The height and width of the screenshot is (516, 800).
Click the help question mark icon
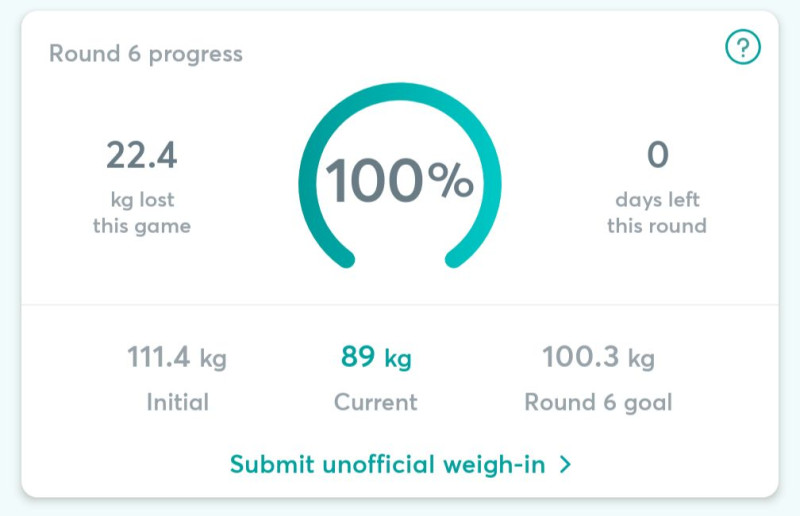743,46
